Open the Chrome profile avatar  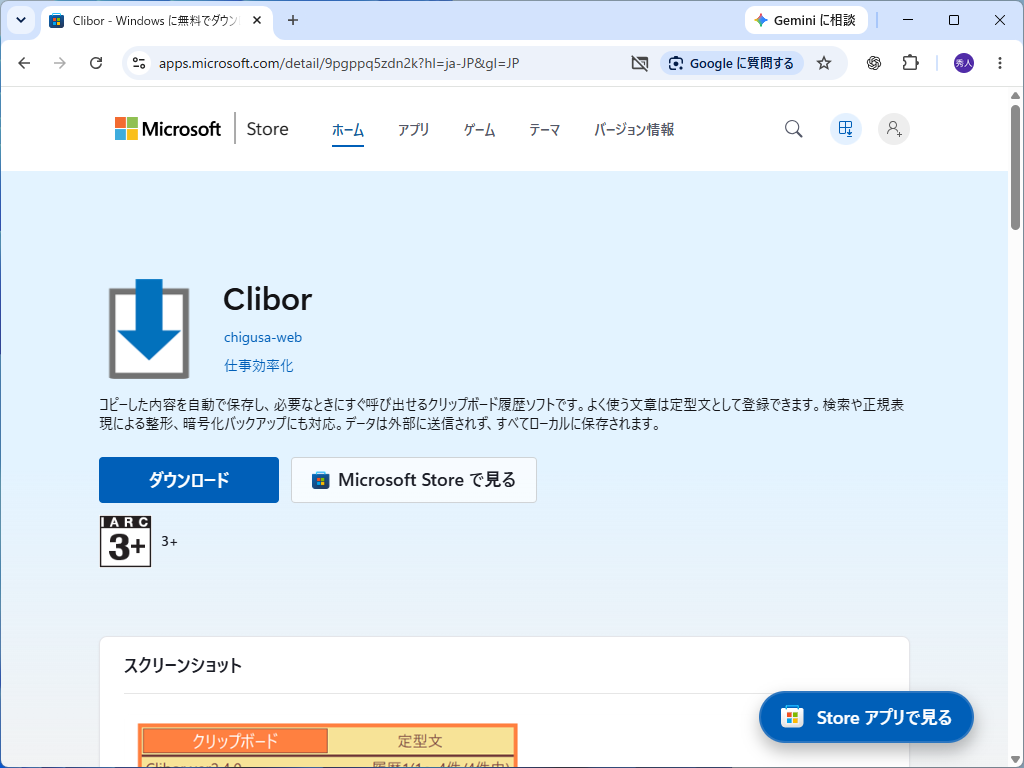pyautogui.click(x=964, y=63)
